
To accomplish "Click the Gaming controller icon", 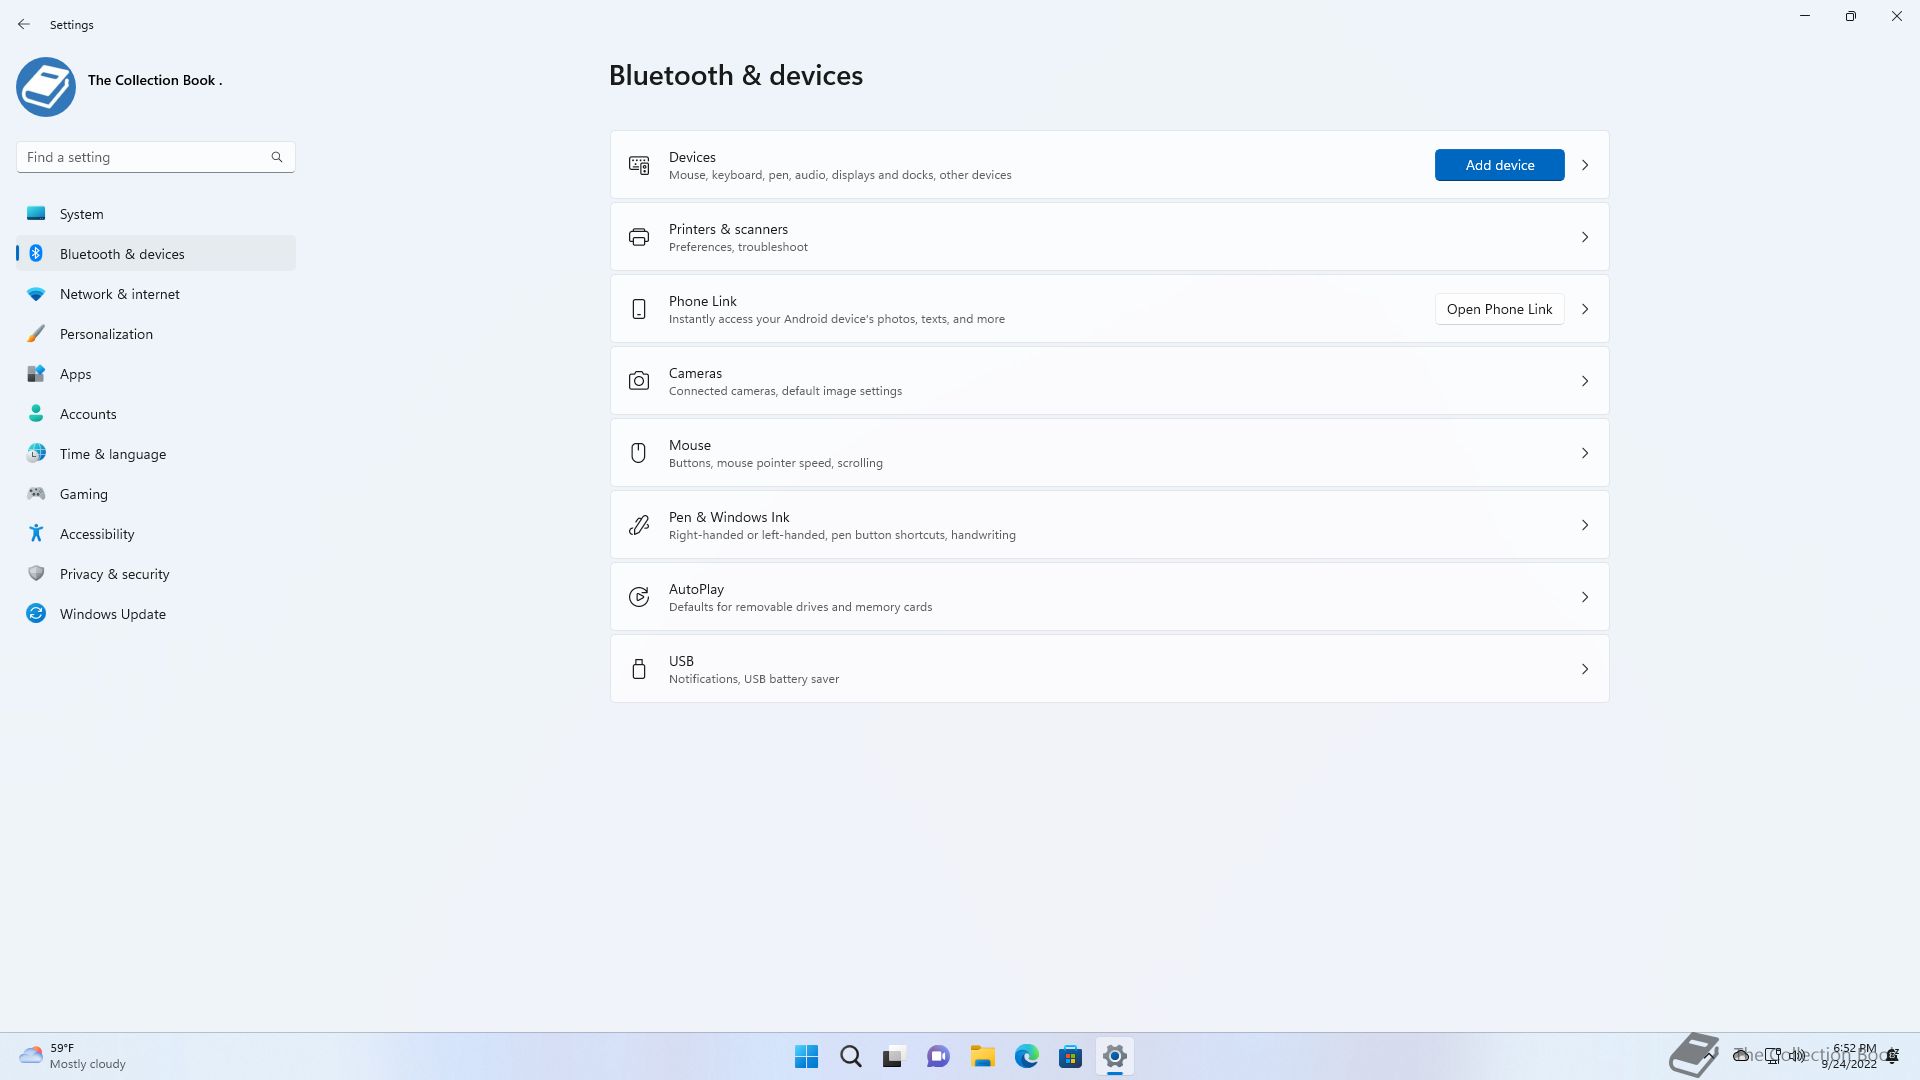I will point(36,494).
